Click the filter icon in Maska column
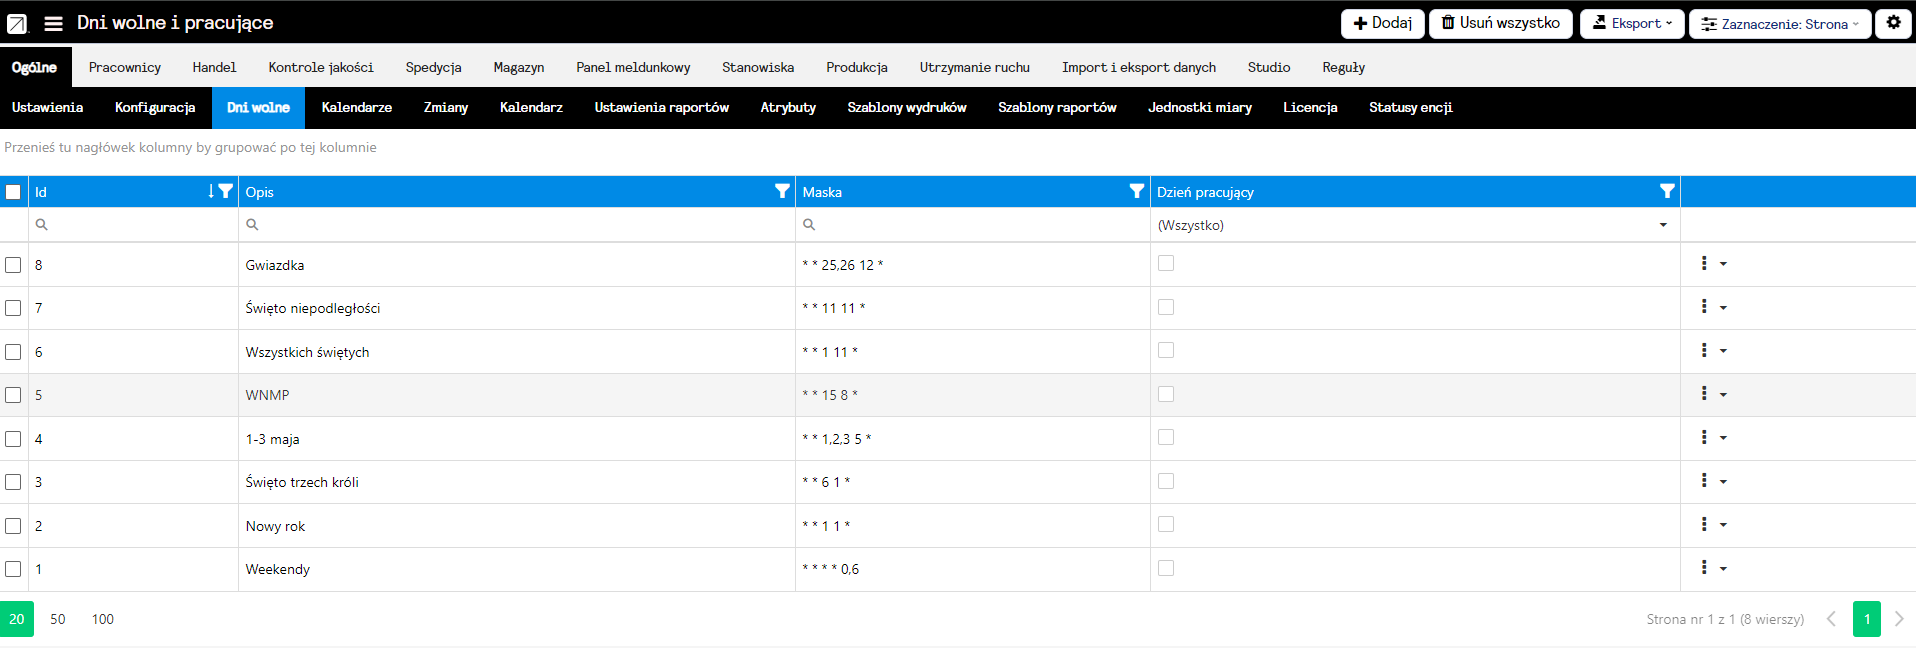This screenshot has width=1916, height=648. (1136, 191)
